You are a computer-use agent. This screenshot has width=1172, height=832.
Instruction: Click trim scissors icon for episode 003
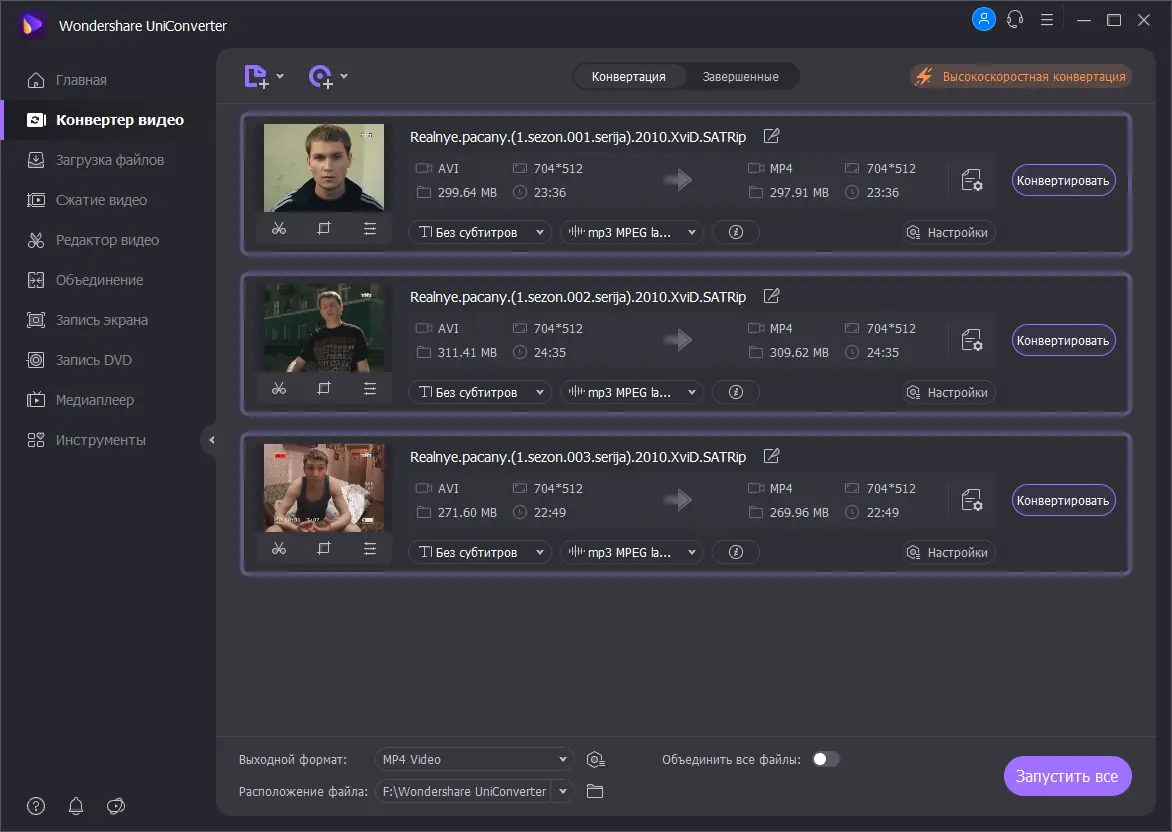pos(279,549)
